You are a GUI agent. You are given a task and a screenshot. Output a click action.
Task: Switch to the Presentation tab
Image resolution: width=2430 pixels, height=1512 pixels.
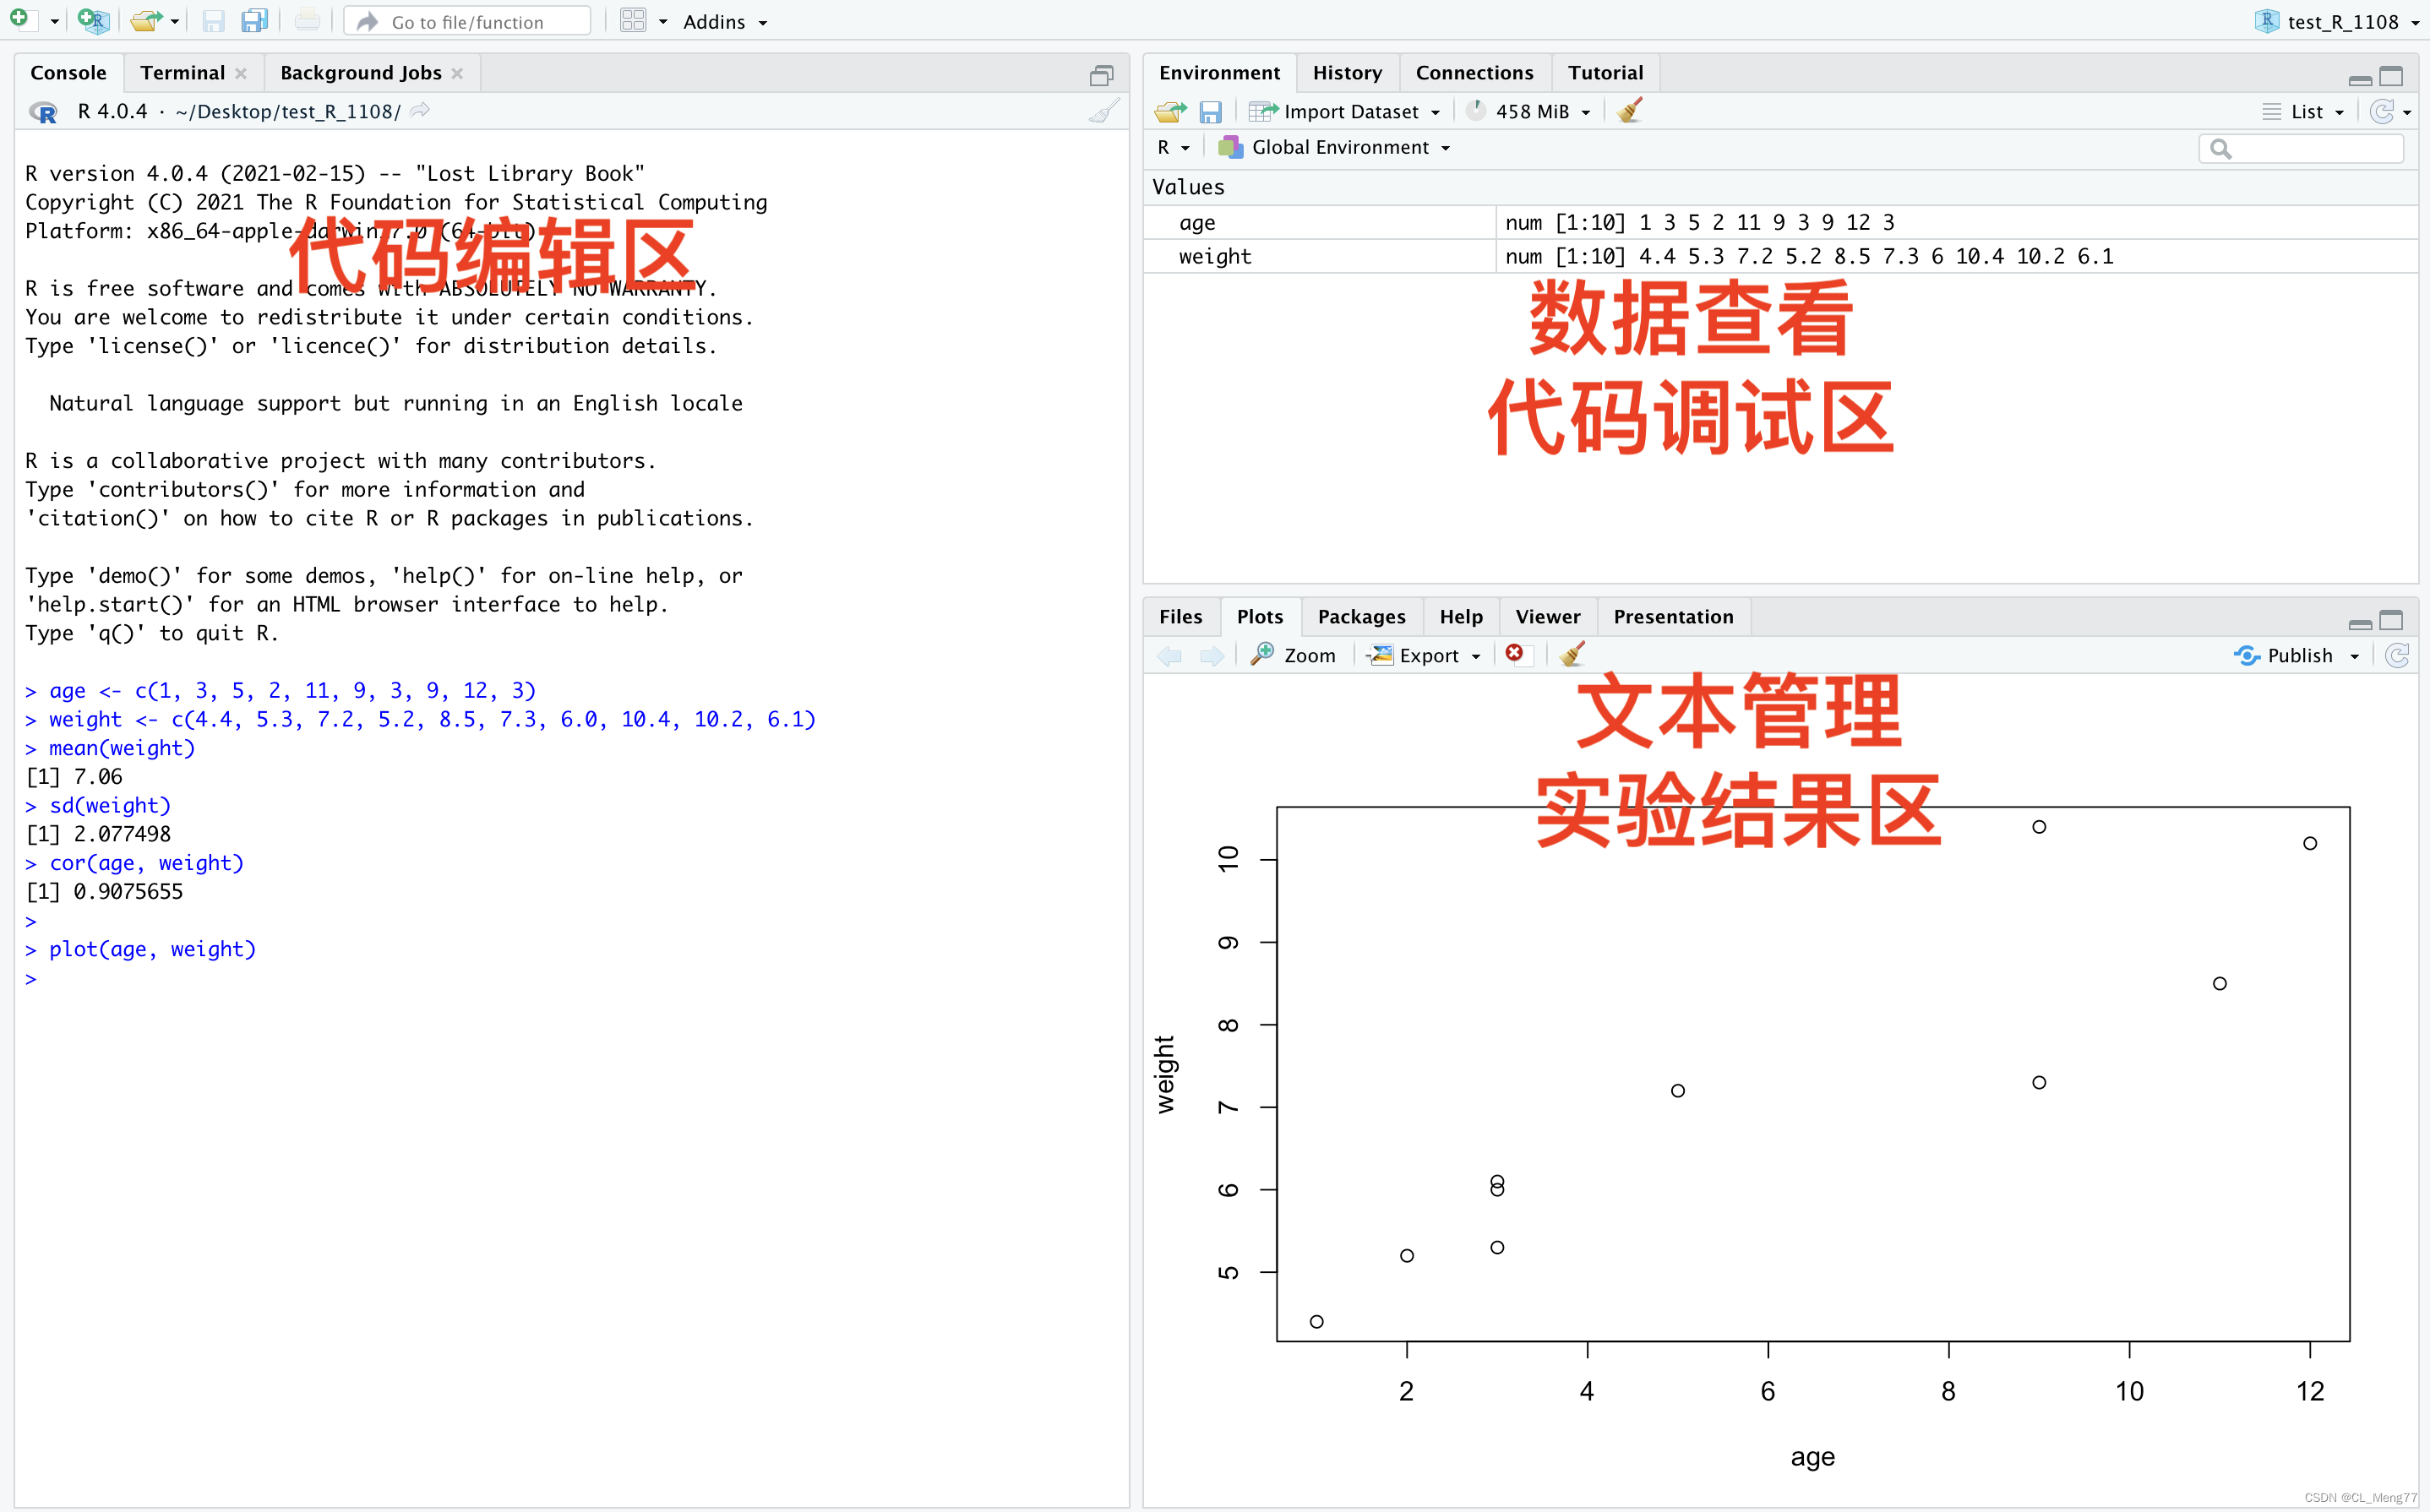tap(1673, 617)
